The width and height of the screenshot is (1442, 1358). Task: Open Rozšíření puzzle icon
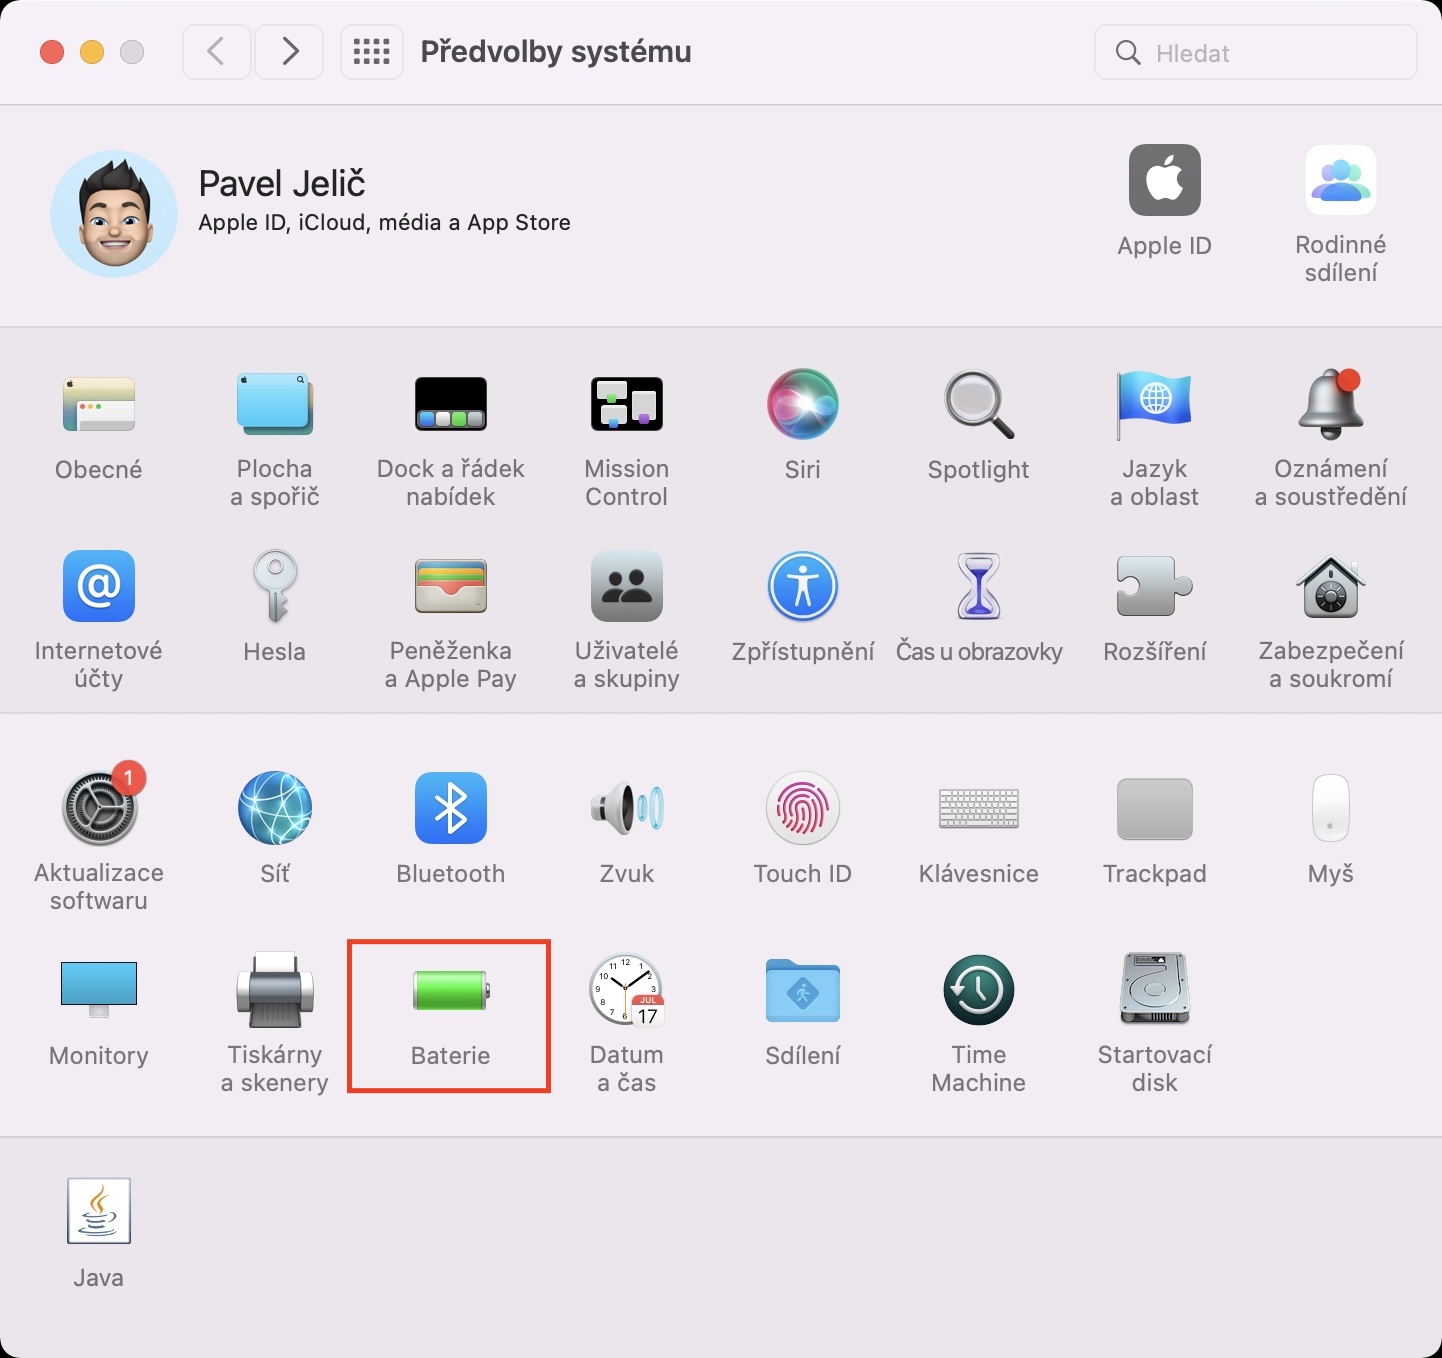click(x=1155, y=586)
